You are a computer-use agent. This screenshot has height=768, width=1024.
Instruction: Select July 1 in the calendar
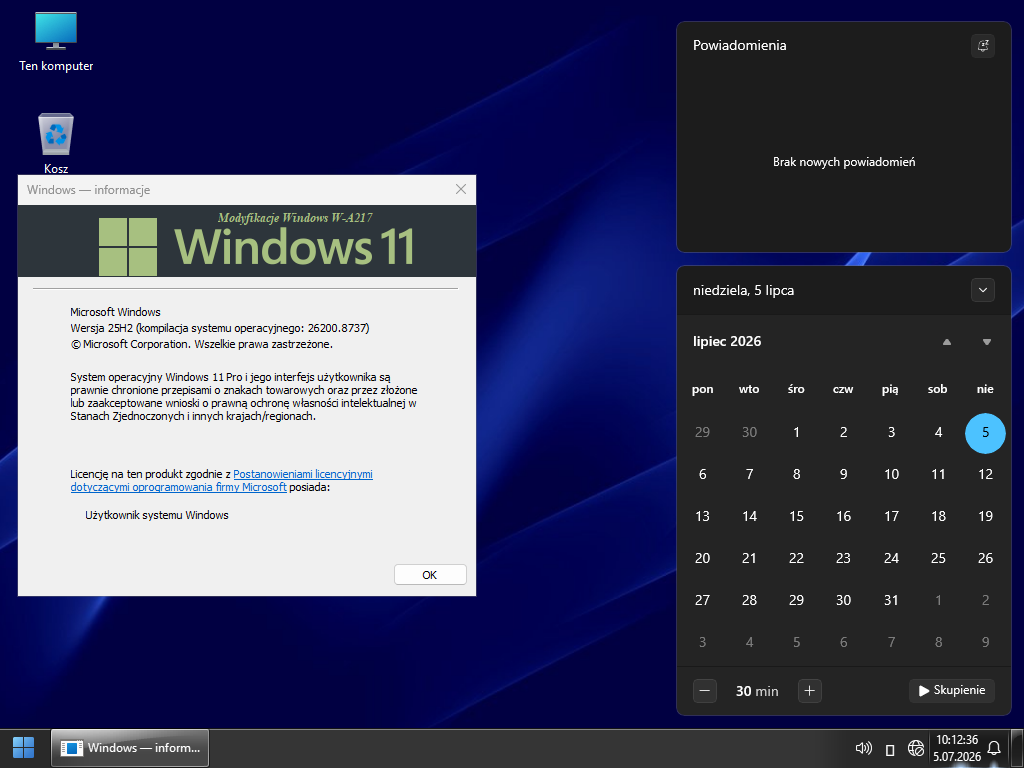796,432
